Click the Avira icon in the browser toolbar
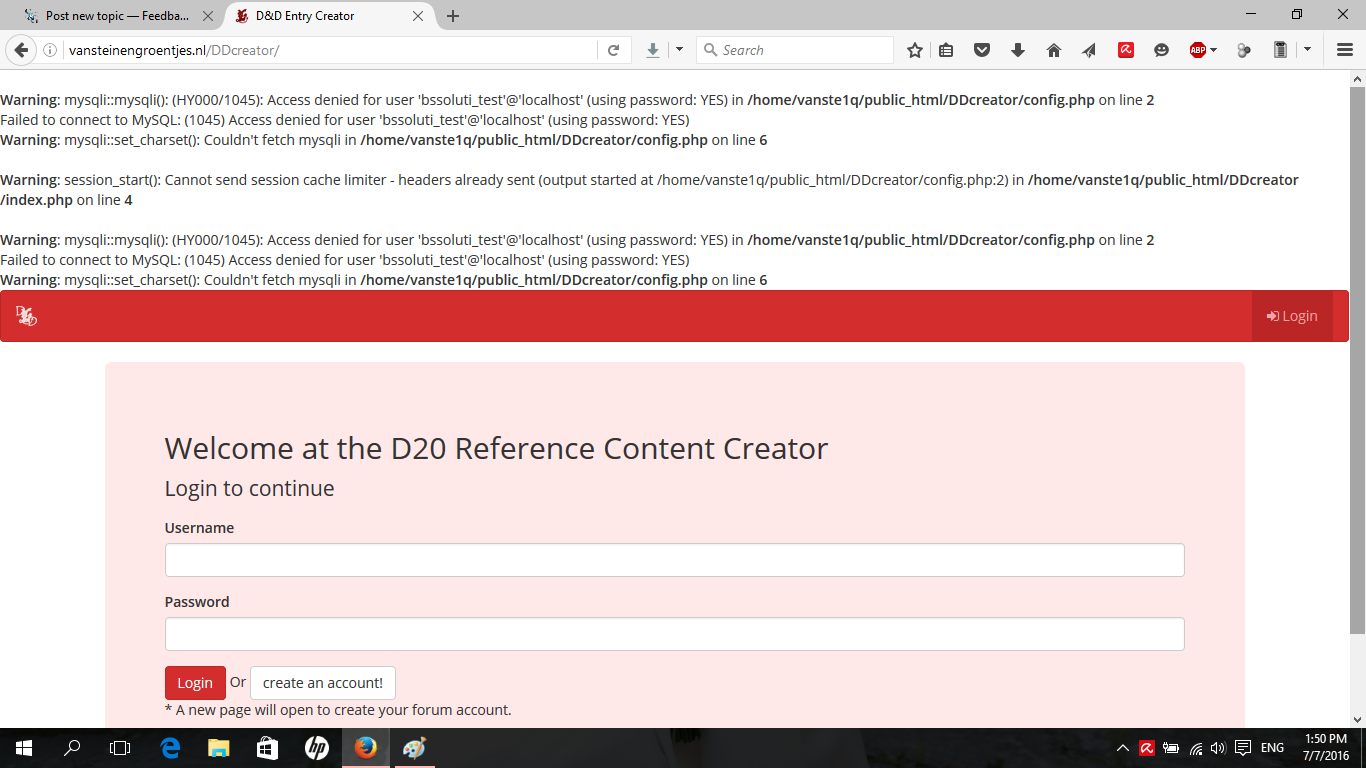This screenshot has width=1366, height=768. click(1125, 50)
